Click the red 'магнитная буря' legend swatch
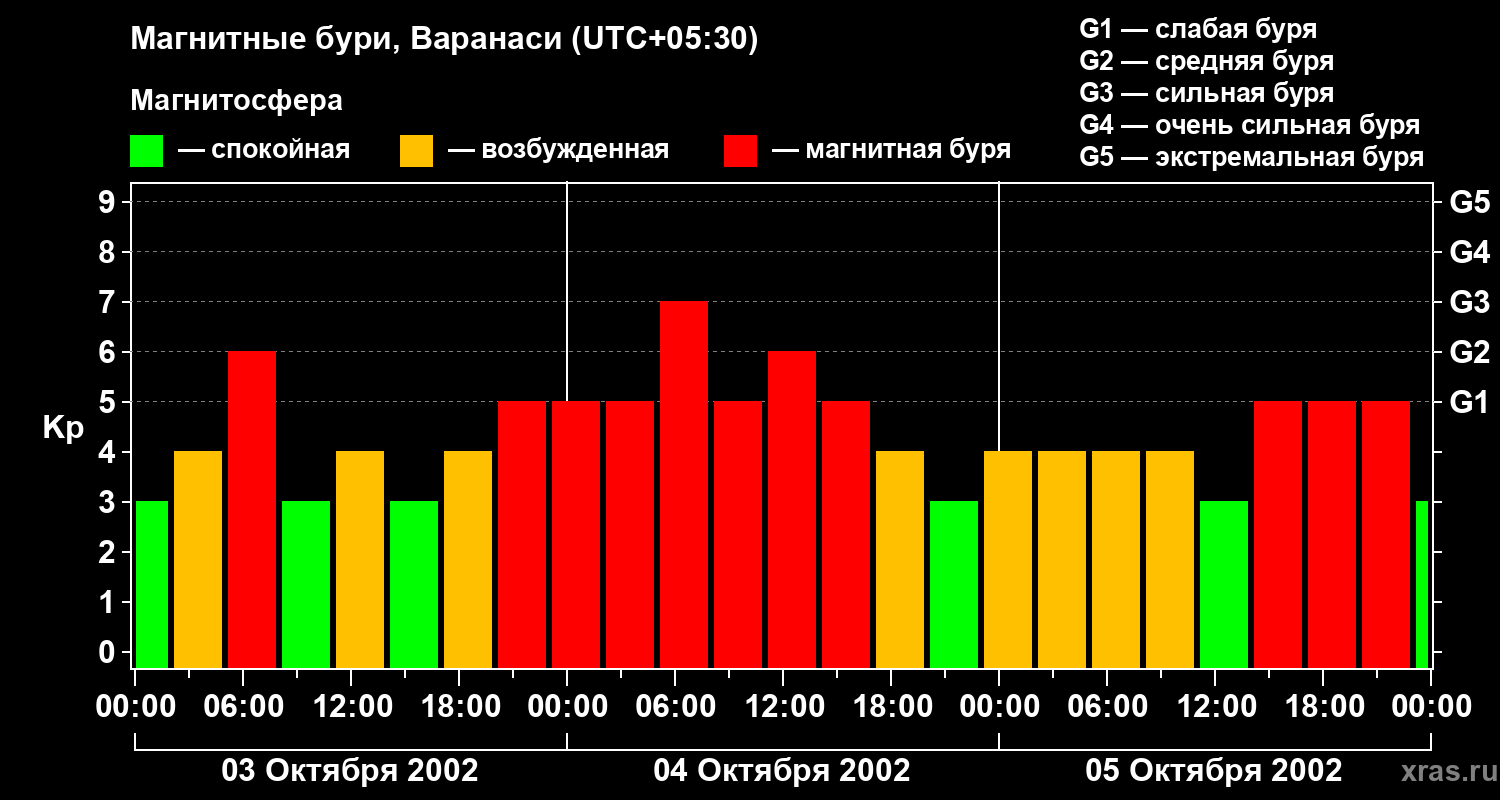Viewport: 1500px width, 800px height. click(740, 151)
